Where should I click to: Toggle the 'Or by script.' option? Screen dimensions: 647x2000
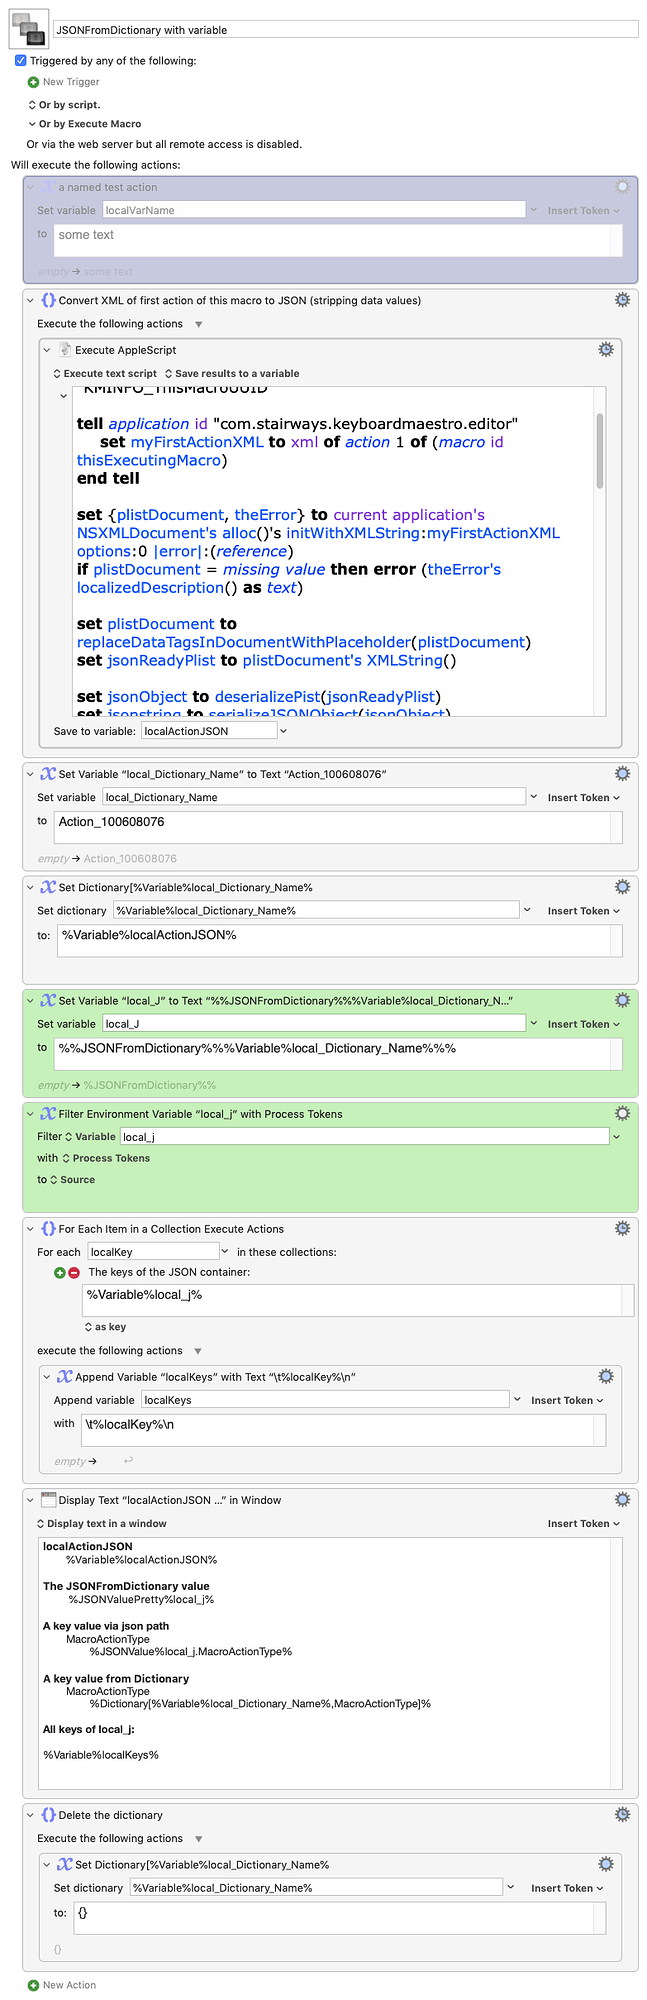tap(64, 104)
